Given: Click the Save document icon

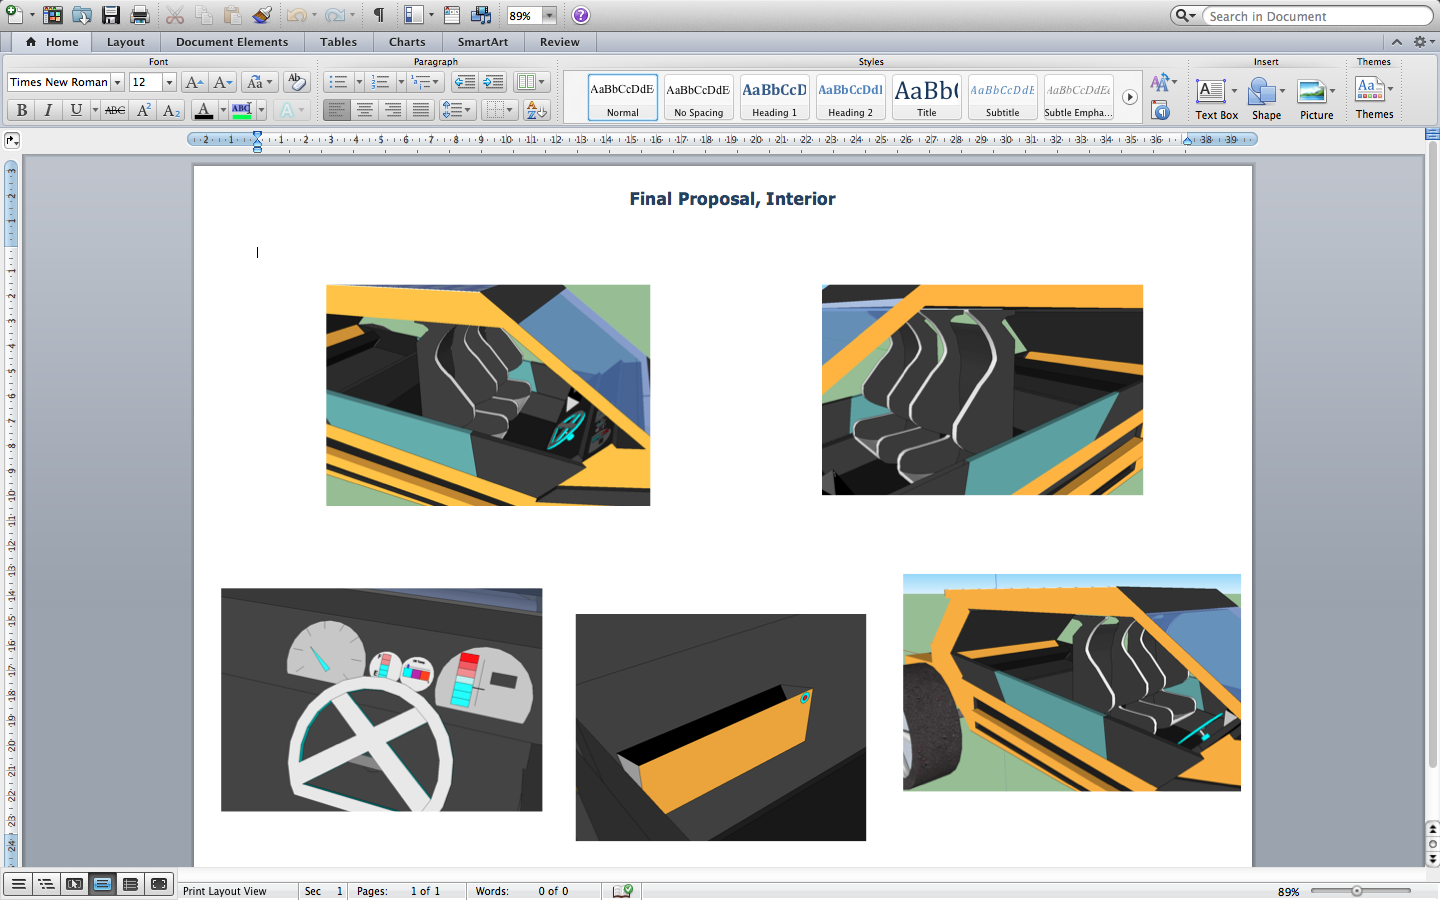Looking at the screenshot, I should pyautogui.click(x=112, y=14).
